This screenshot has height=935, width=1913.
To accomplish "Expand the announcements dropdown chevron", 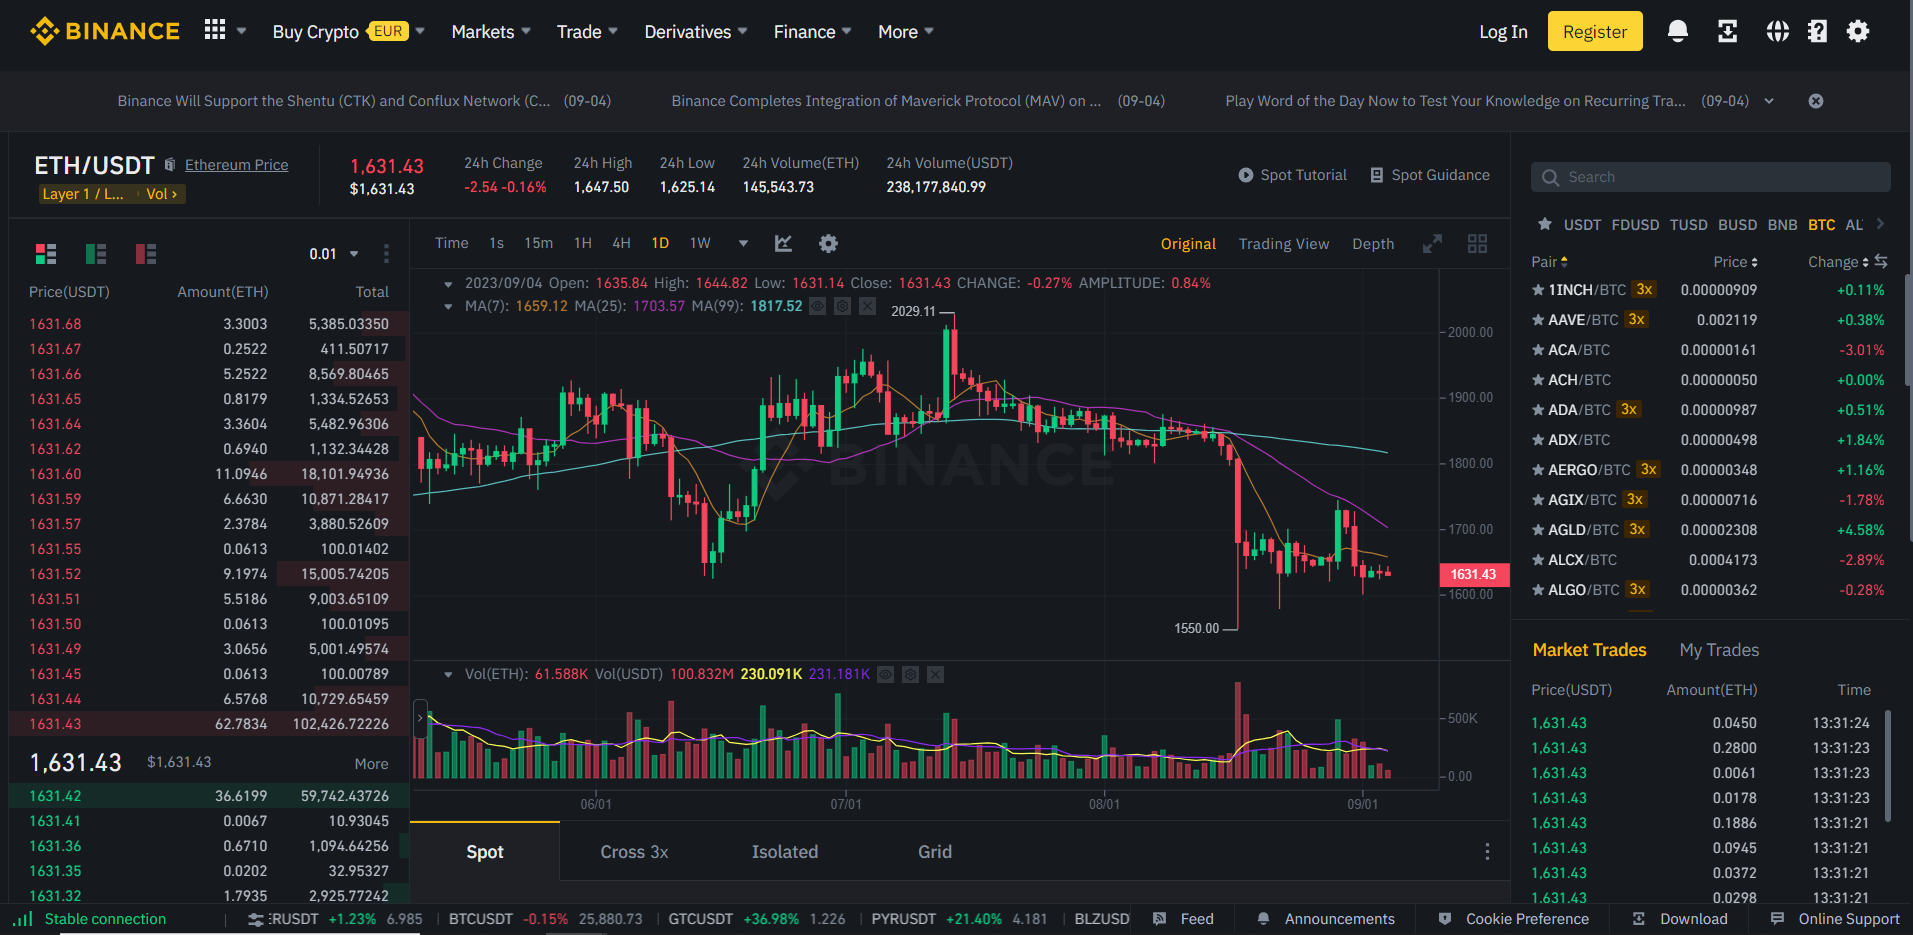I will pos(1769,101).
